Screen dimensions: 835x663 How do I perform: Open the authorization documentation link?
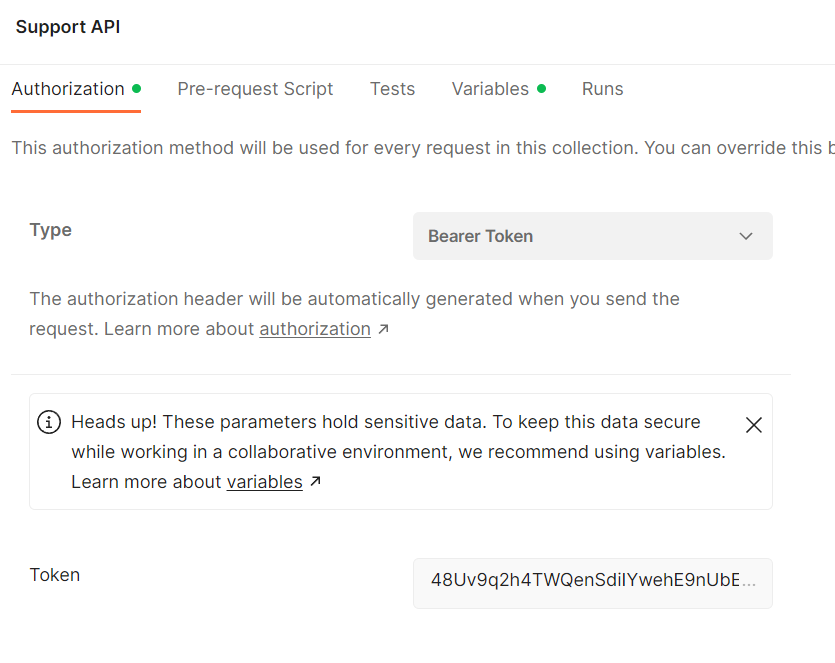click(315, 328)
